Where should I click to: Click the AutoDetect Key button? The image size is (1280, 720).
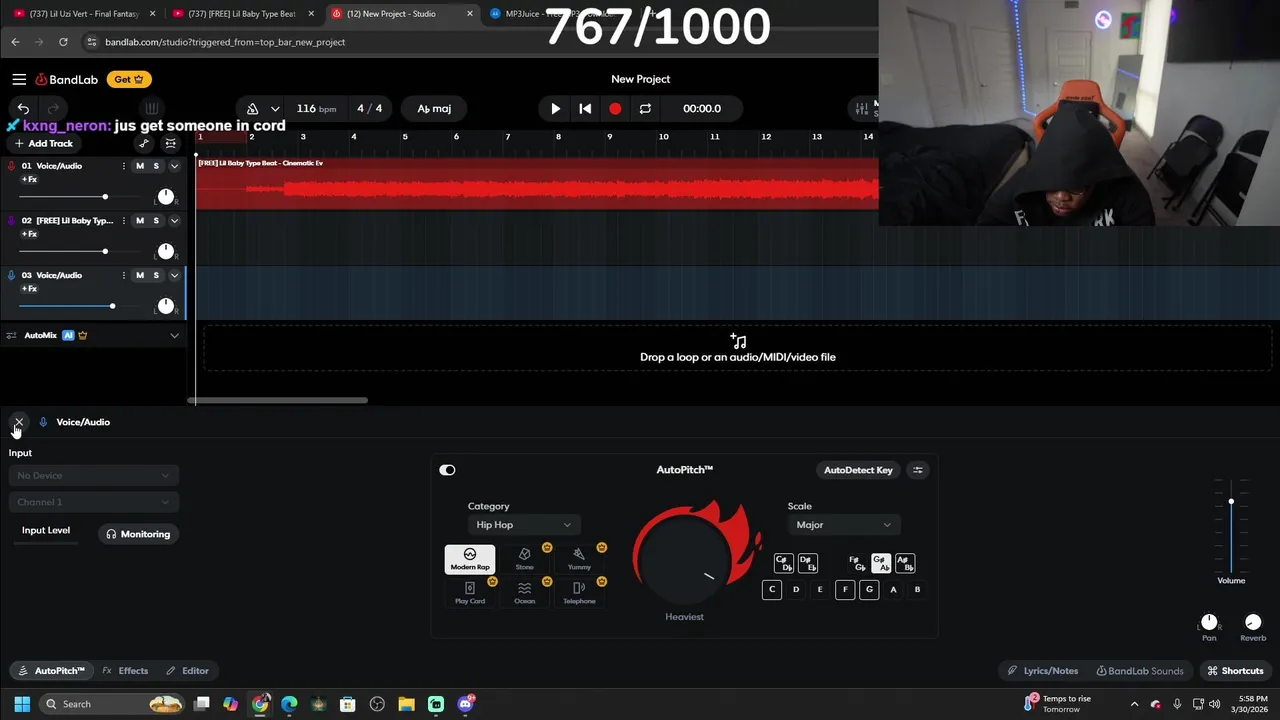click(858, 470)
